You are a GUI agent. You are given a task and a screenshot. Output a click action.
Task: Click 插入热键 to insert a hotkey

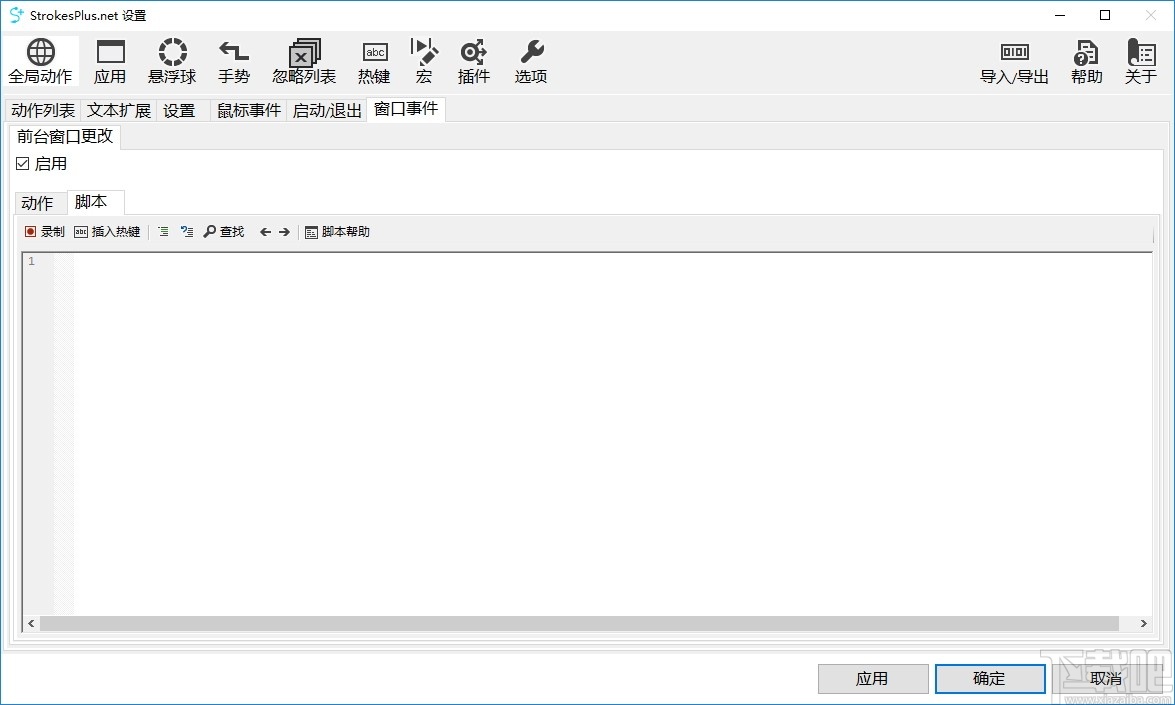[107, 231]
